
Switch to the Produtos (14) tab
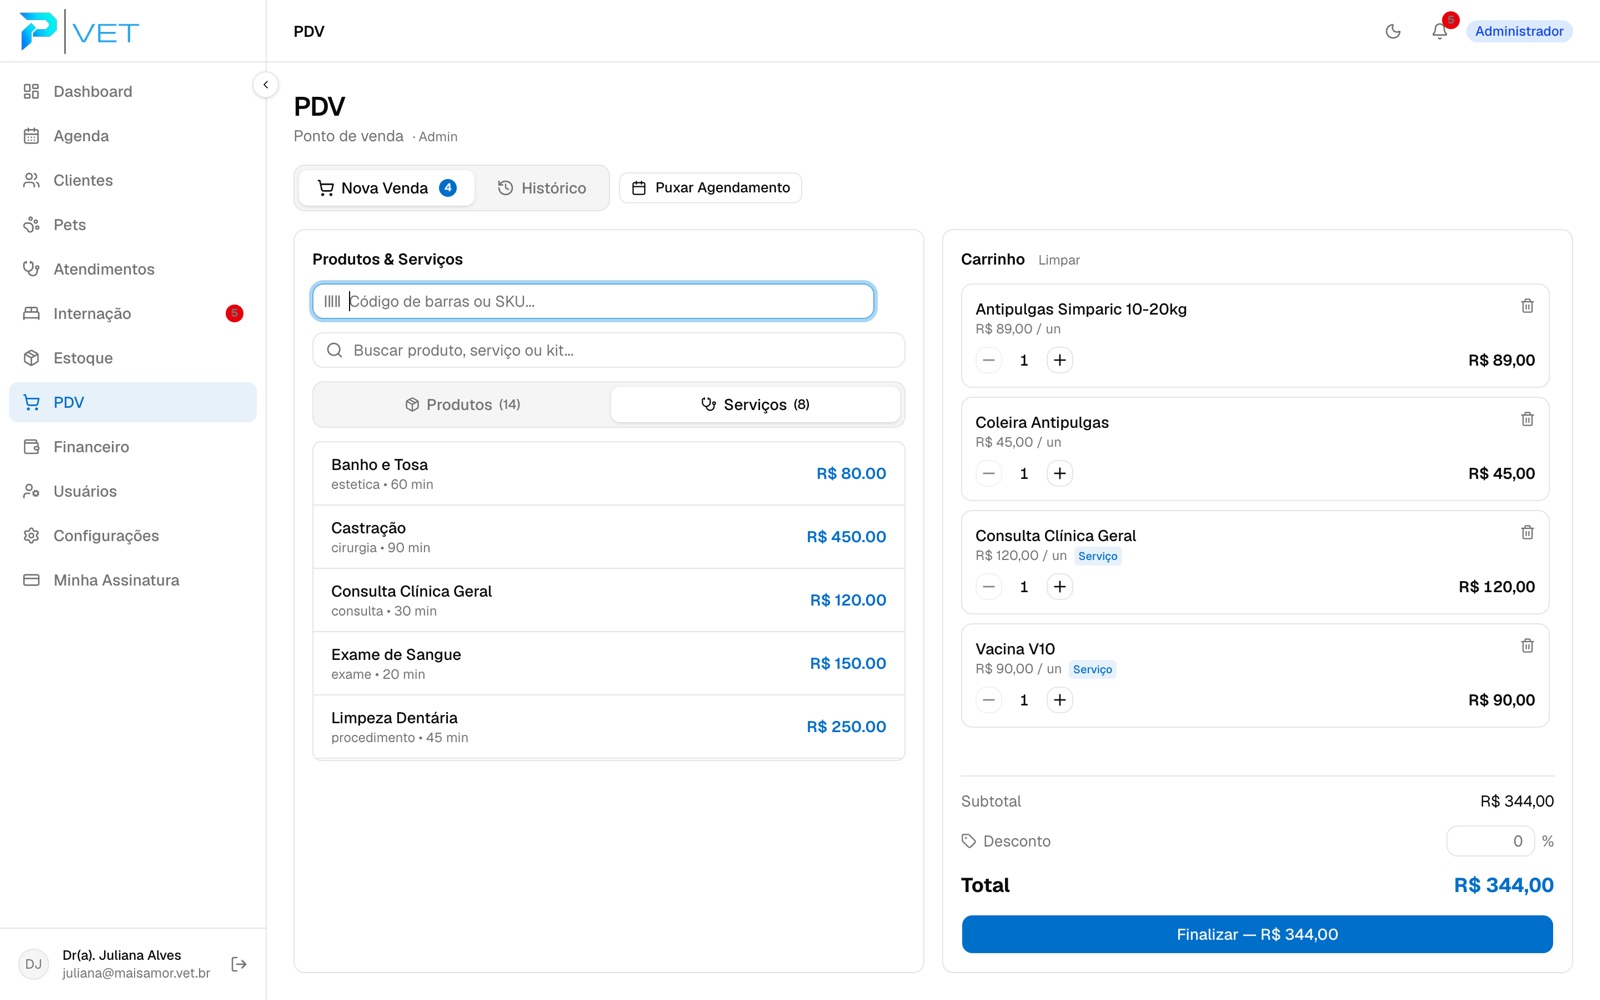[x=463, y=404]
